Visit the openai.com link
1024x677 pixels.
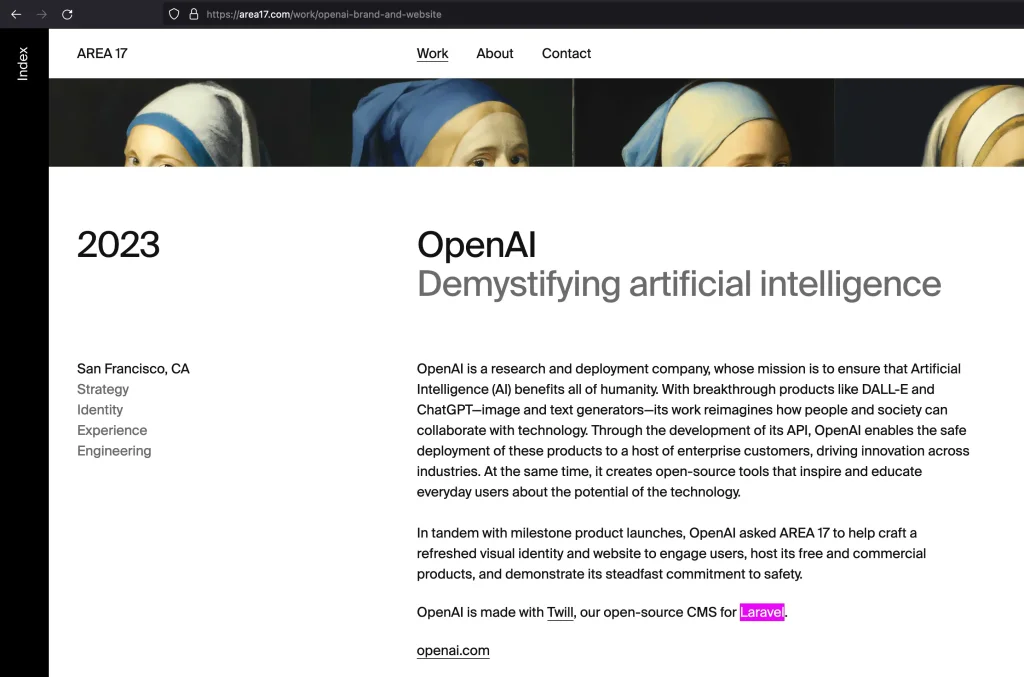point(453,650)
